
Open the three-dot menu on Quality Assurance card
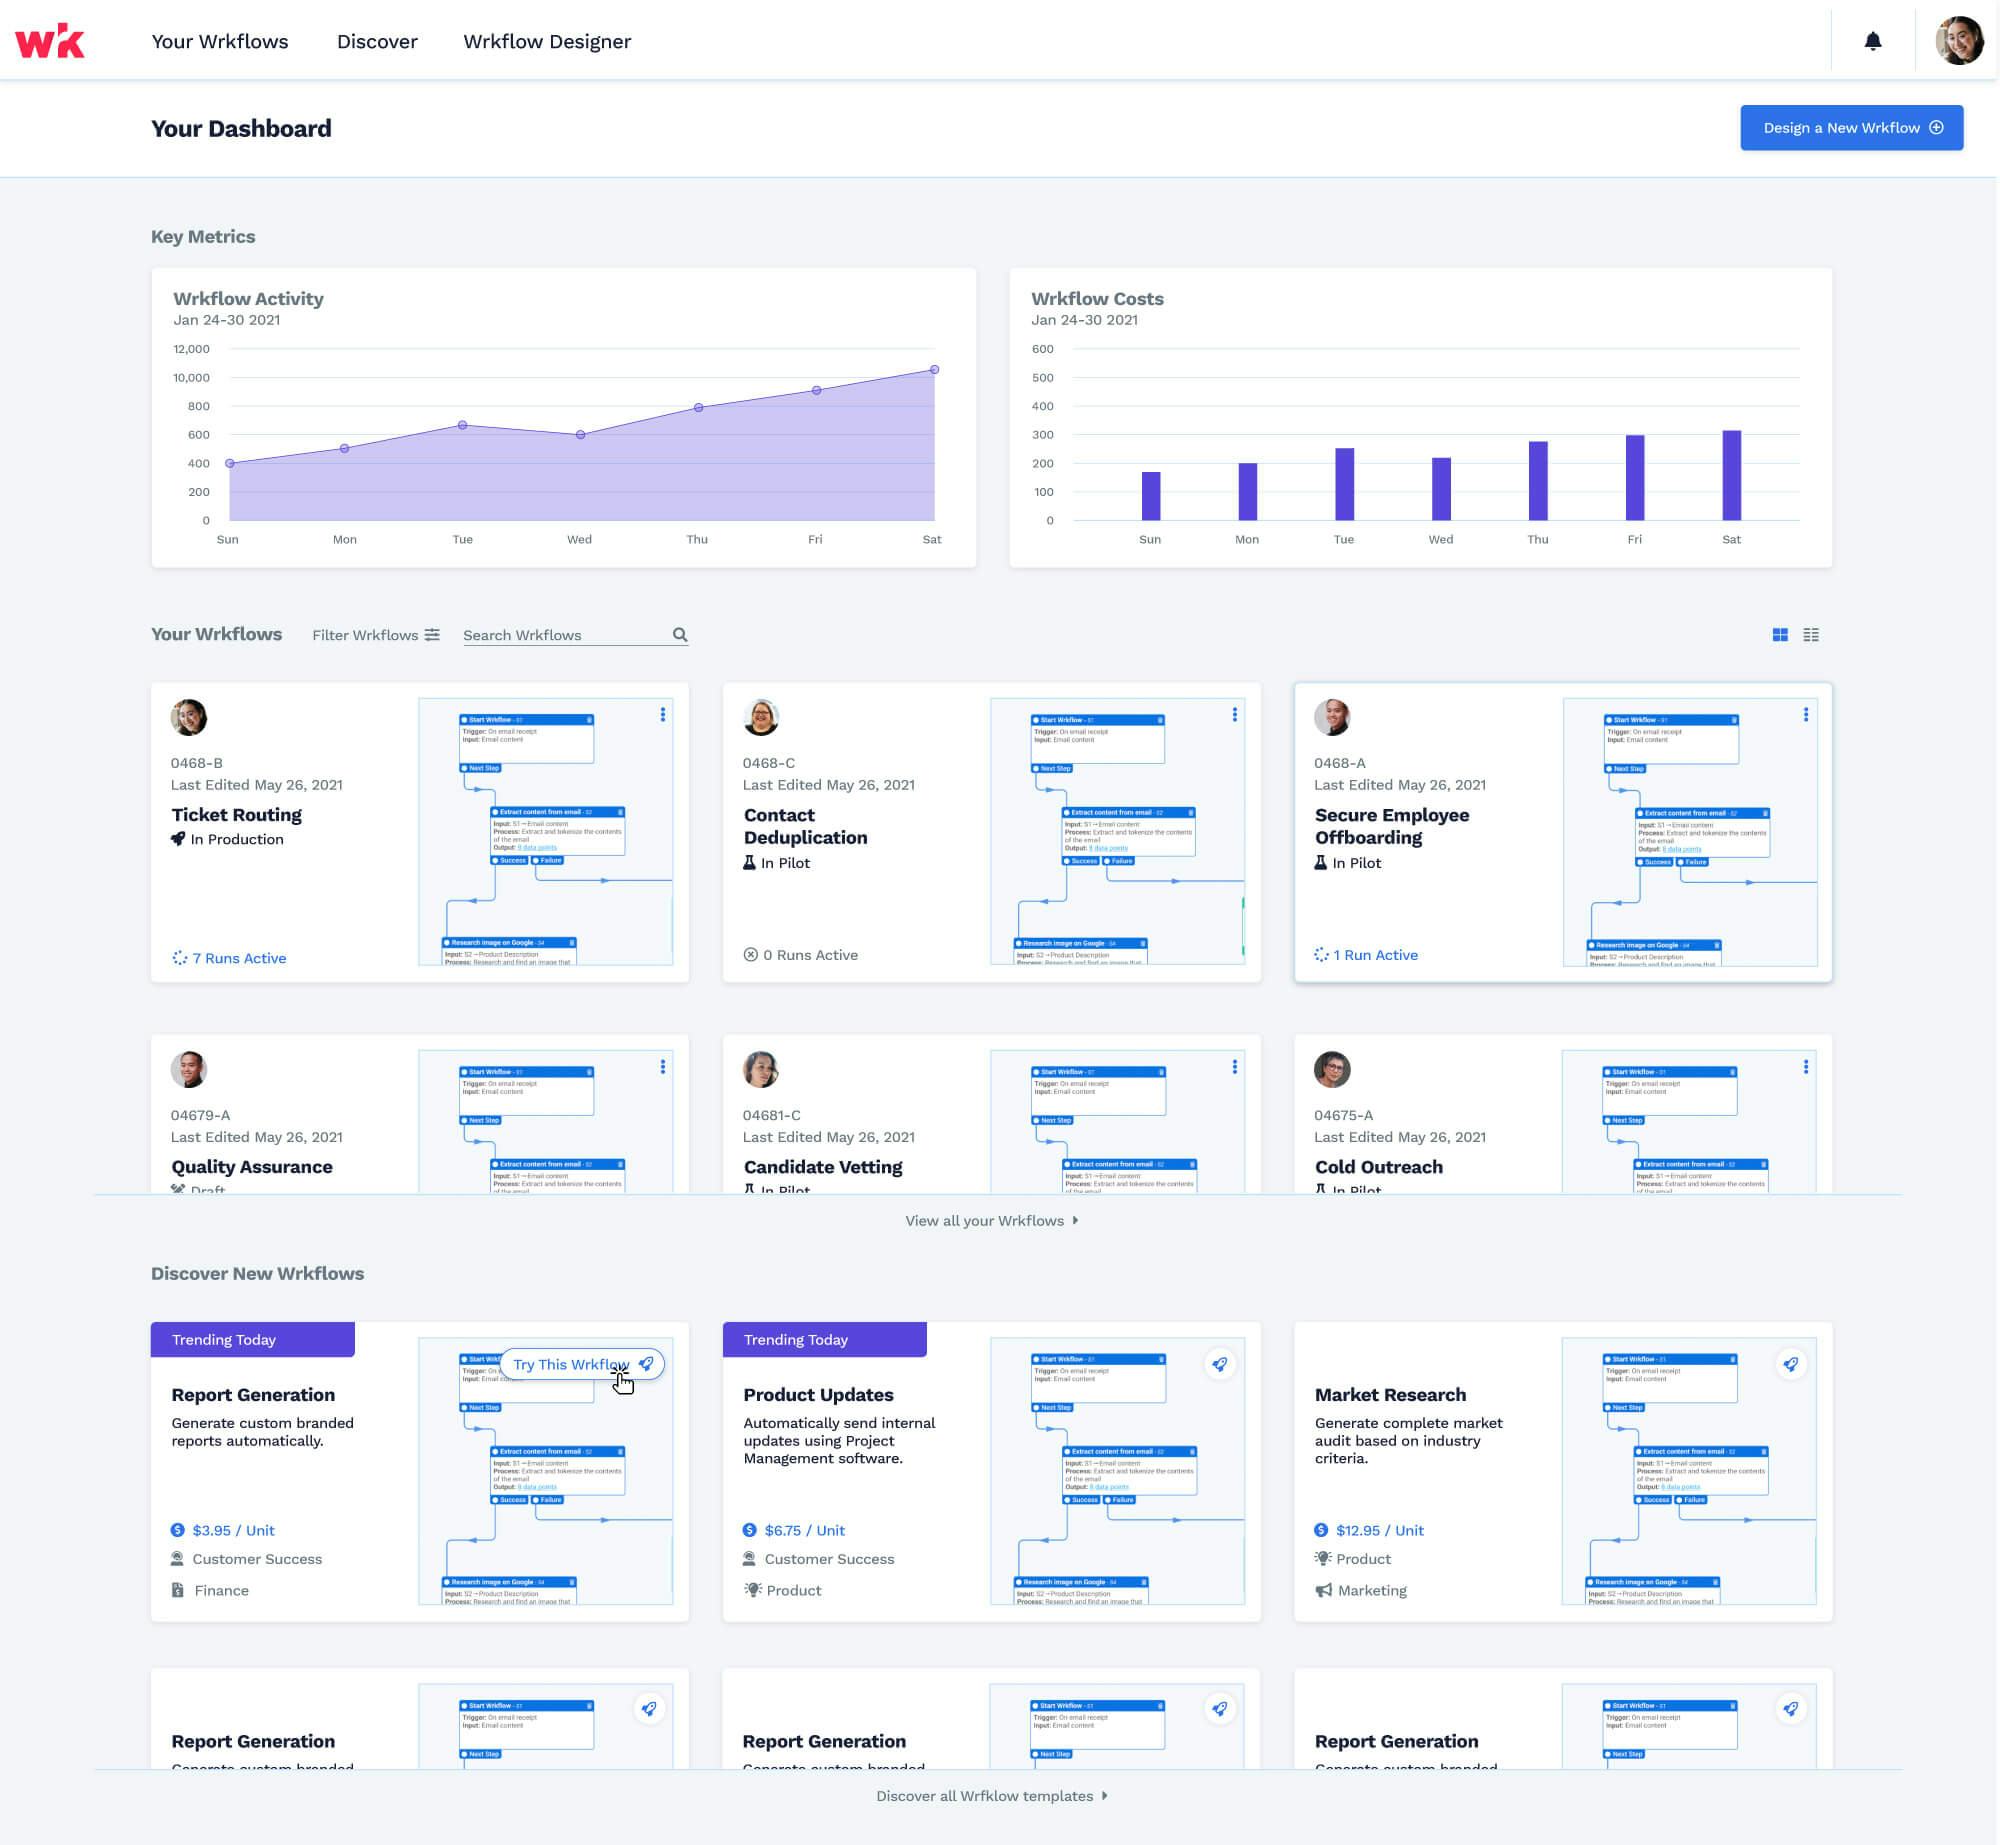662,1066
